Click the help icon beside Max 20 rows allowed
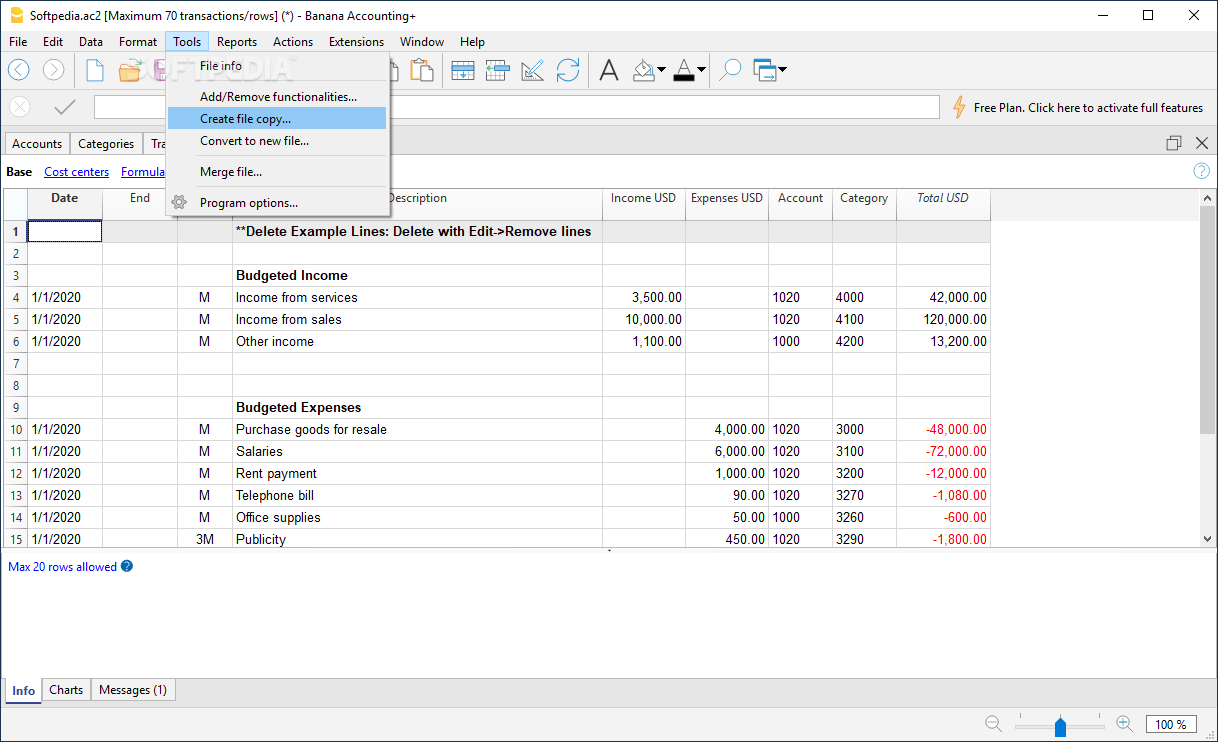 [127, 566]
